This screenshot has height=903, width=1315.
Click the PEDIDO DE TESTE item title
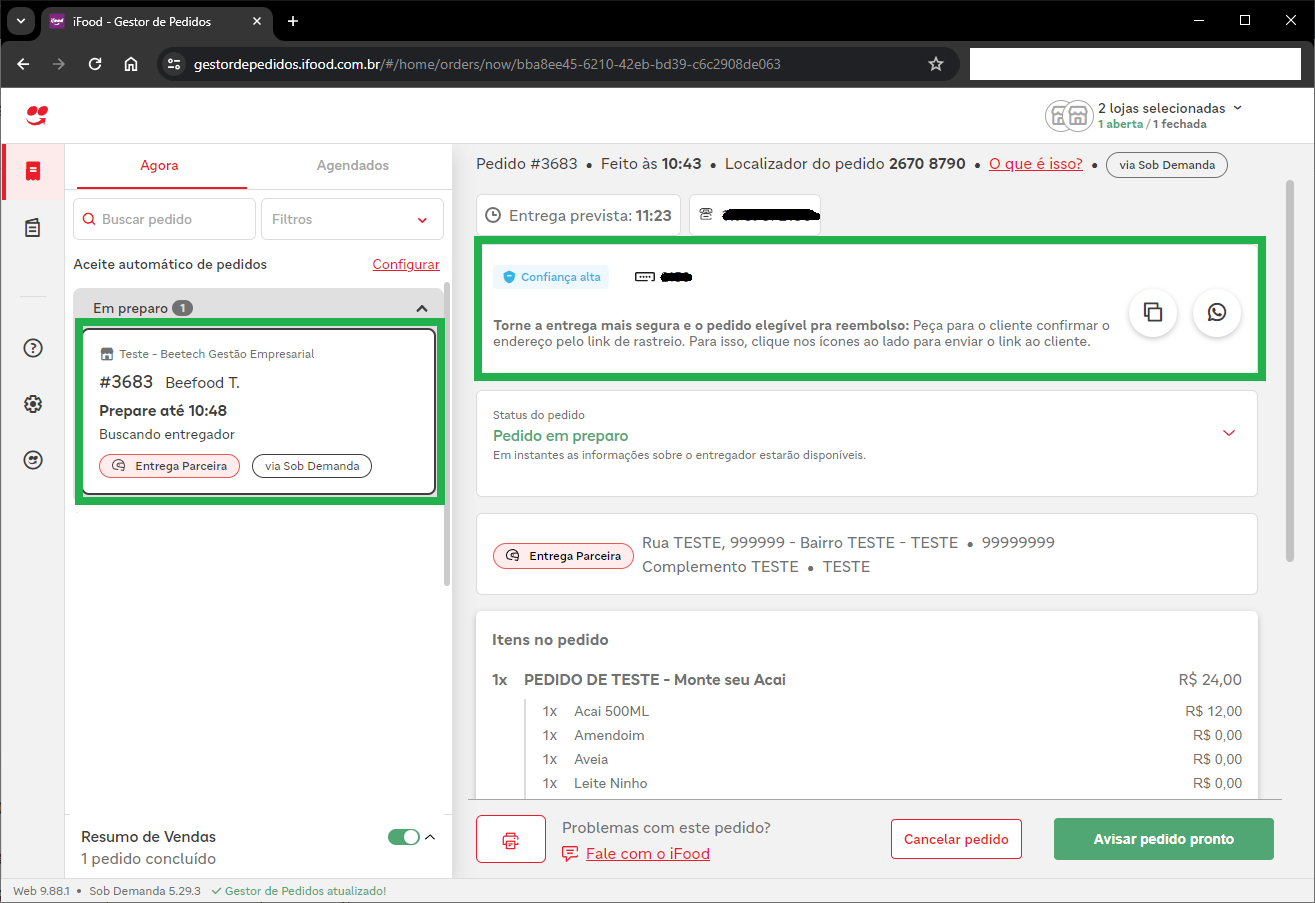655,680
